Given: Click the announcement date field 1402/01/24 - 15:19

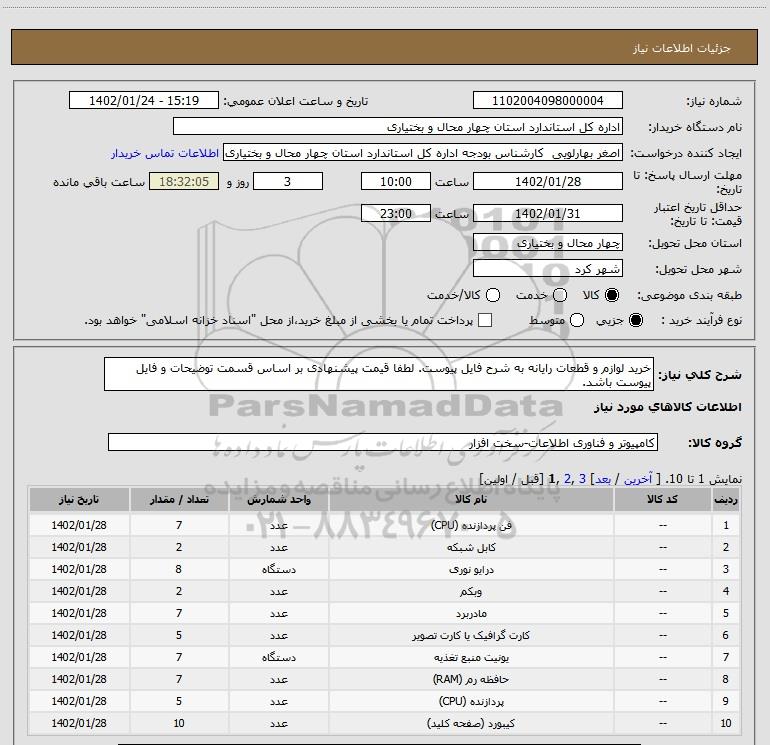Looking at the screenshot, I should pyautogui.click(x=144, y=101).
